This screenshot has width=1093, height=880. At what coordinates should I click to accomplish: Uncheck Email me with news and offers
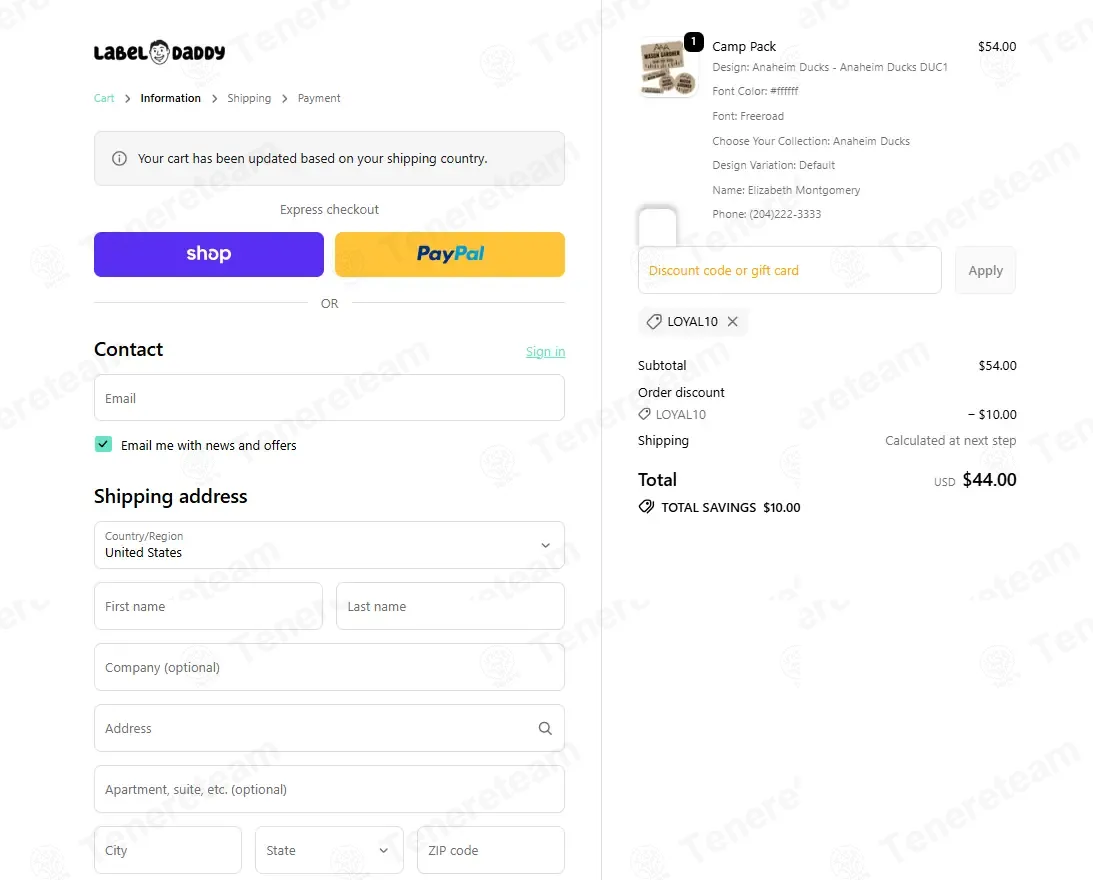coord(103,445)
